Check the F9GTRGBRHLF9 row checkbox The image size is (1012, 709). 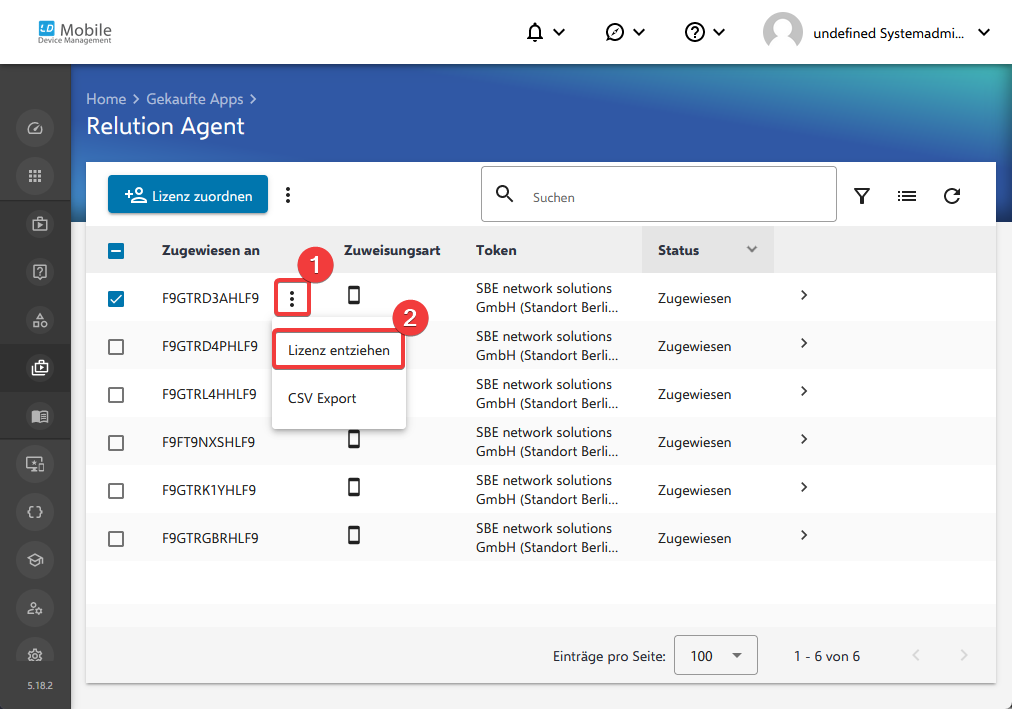pyautogui.click(x=116, y=539)
